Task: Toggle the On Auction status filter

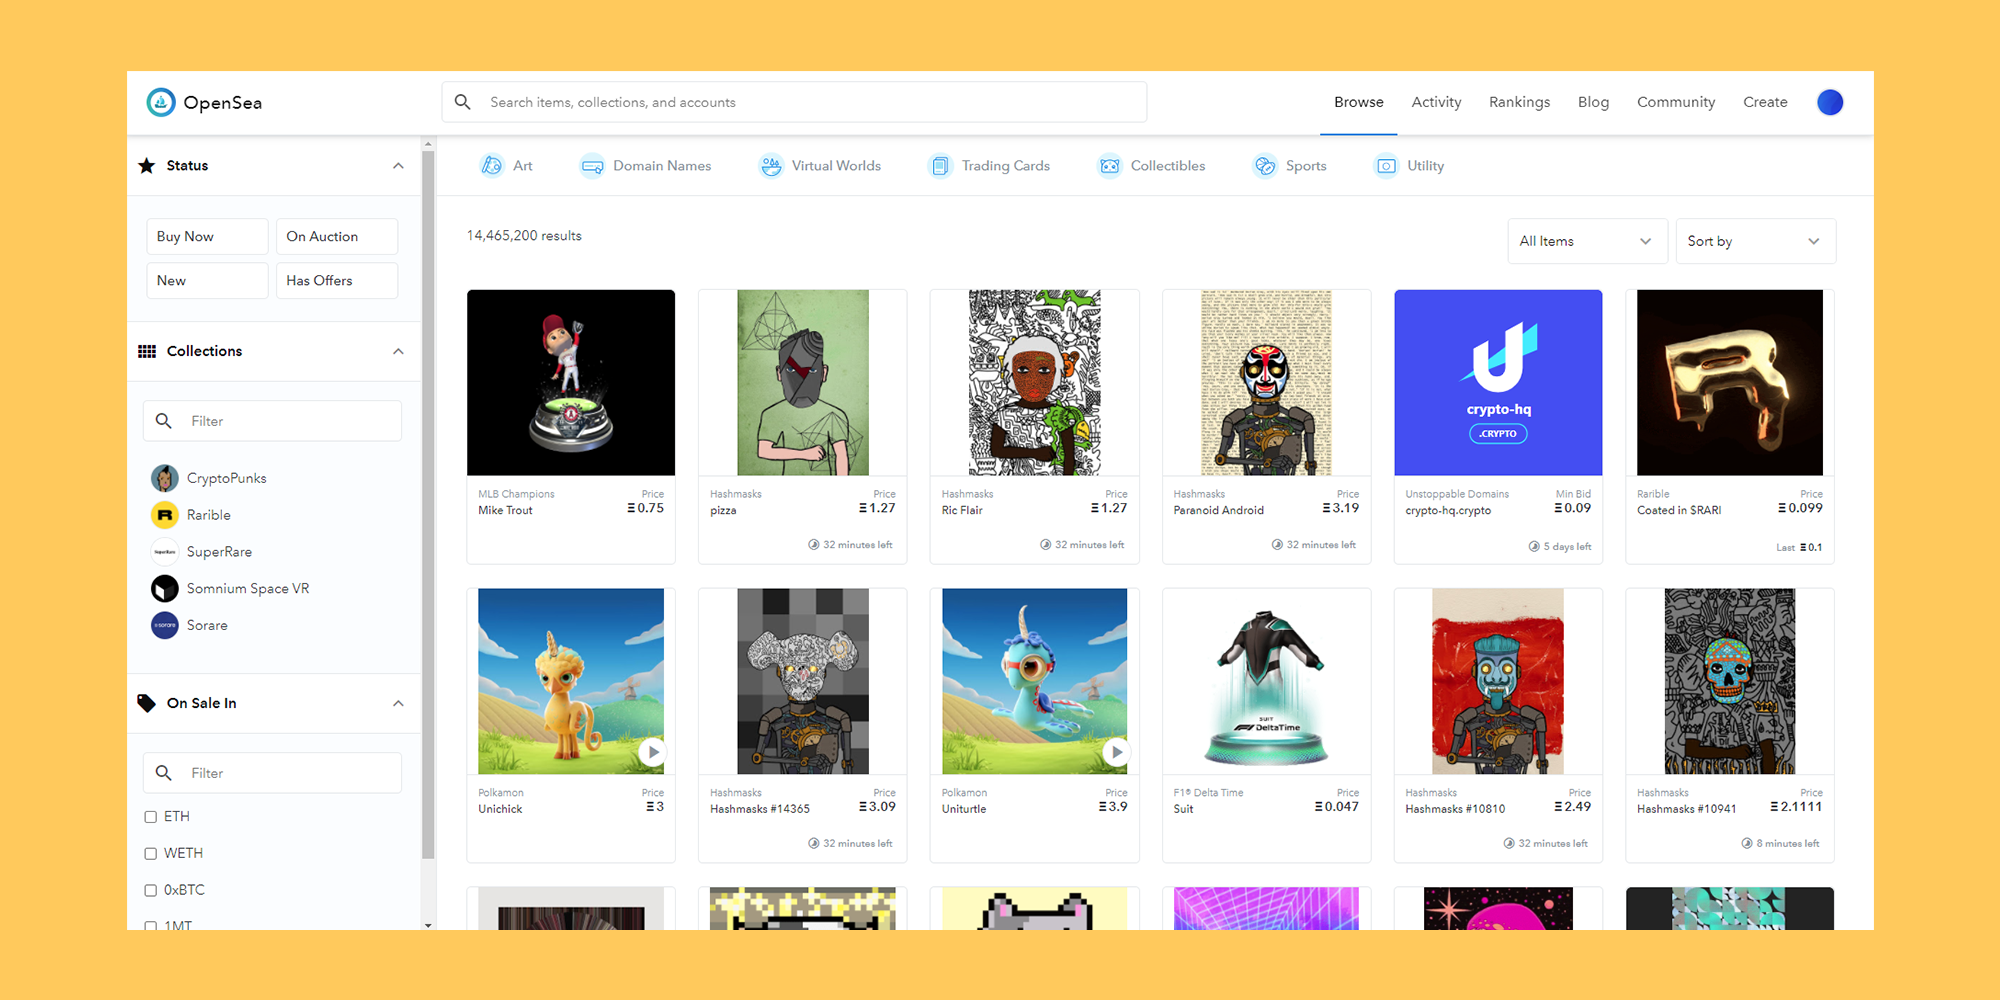Action: (x=337, y=237)
